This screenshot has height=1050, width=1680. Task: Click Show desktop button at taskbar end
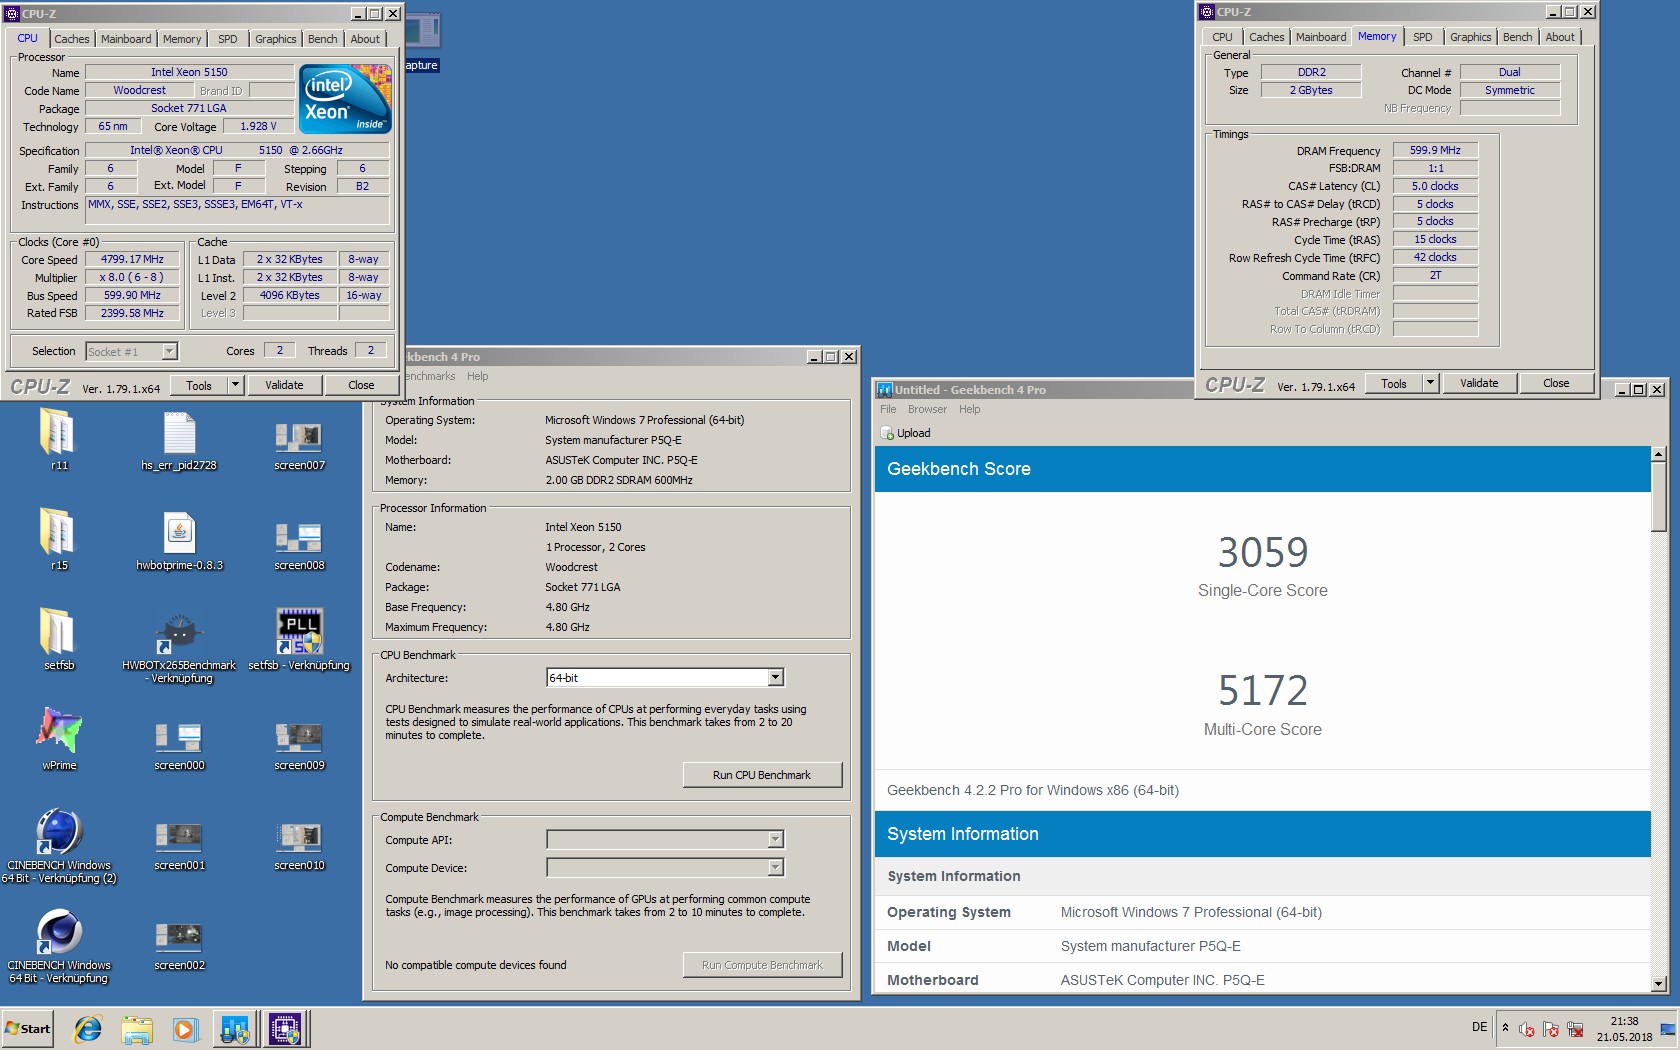point(1668,1028)
